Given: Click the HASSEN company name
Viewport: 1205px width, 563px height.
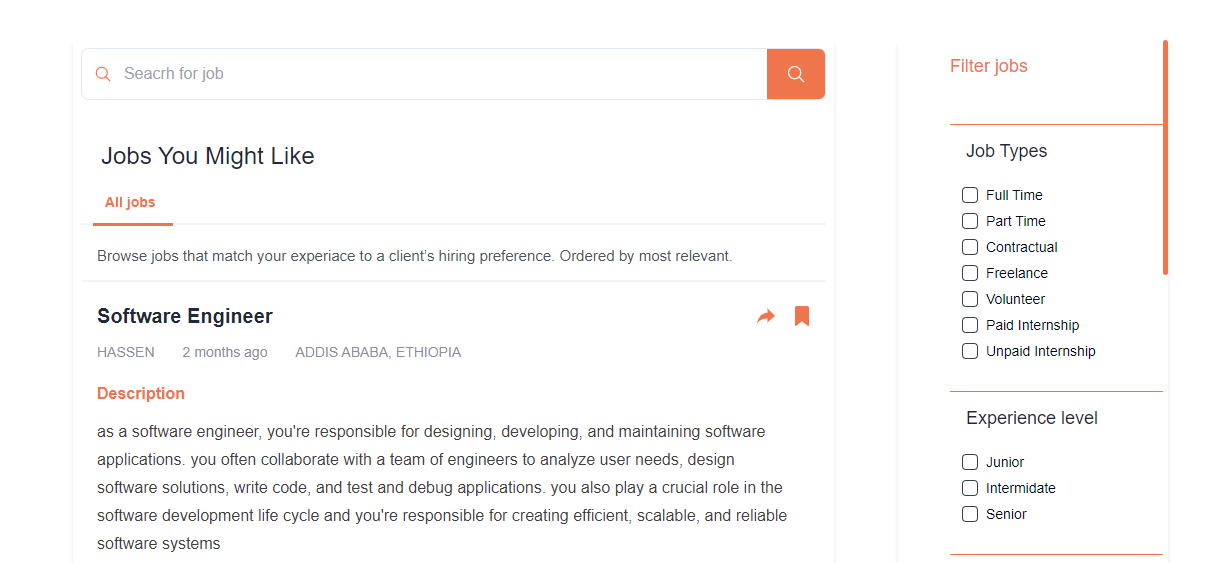Looking at the screenshot, I should pyautogui.click(x=126, y=352).
